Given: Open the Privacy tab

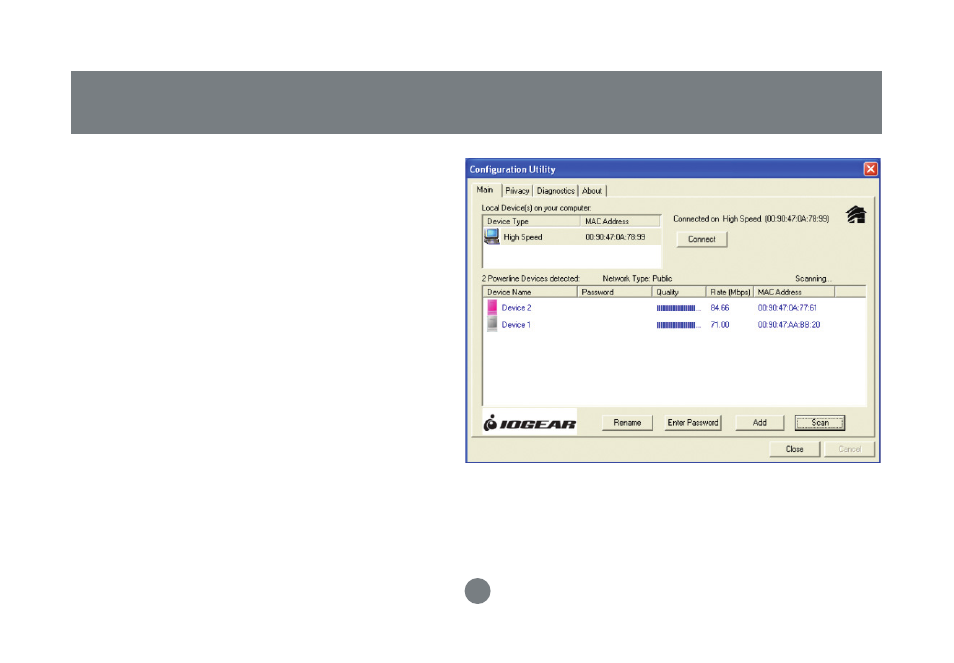Looking at the screenshot, I should [x=517, y=191].
